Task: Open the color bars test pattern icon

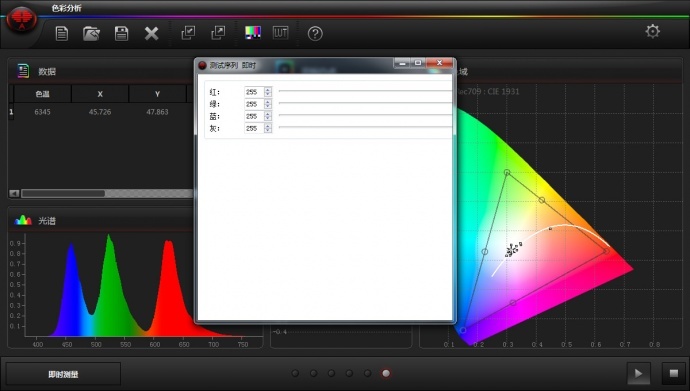Action: [253, 33]
